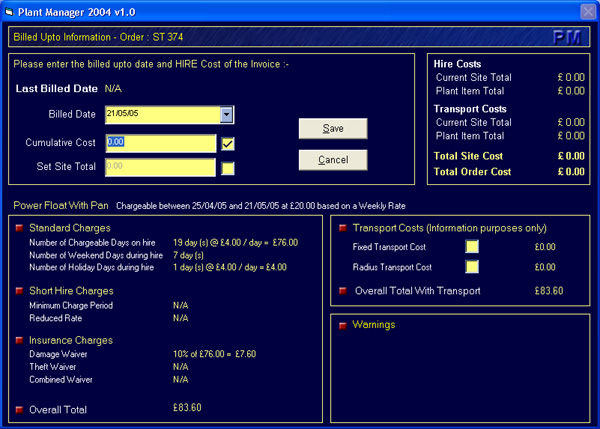The height and width of the screenshot is (429, 600).
Task: Click Hire Costs Current Site Total amount
Action: (x=571, y=77)
